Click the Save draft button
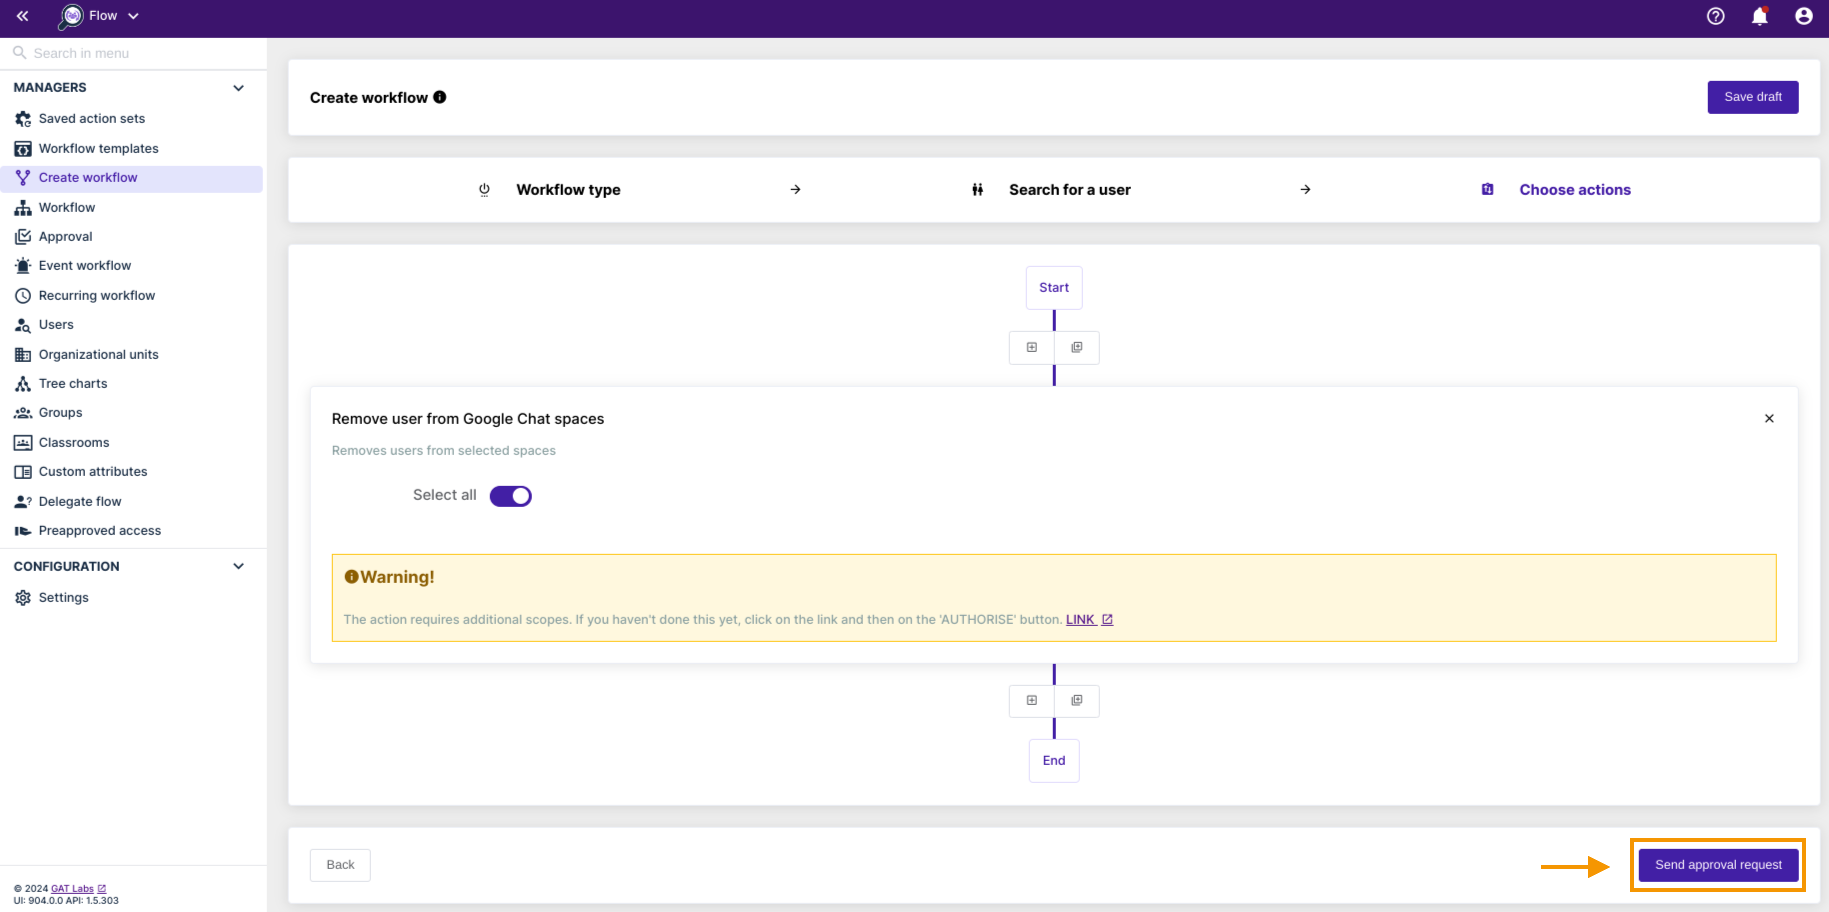This screenshot has width=1829, height=912. point(1753,97)
